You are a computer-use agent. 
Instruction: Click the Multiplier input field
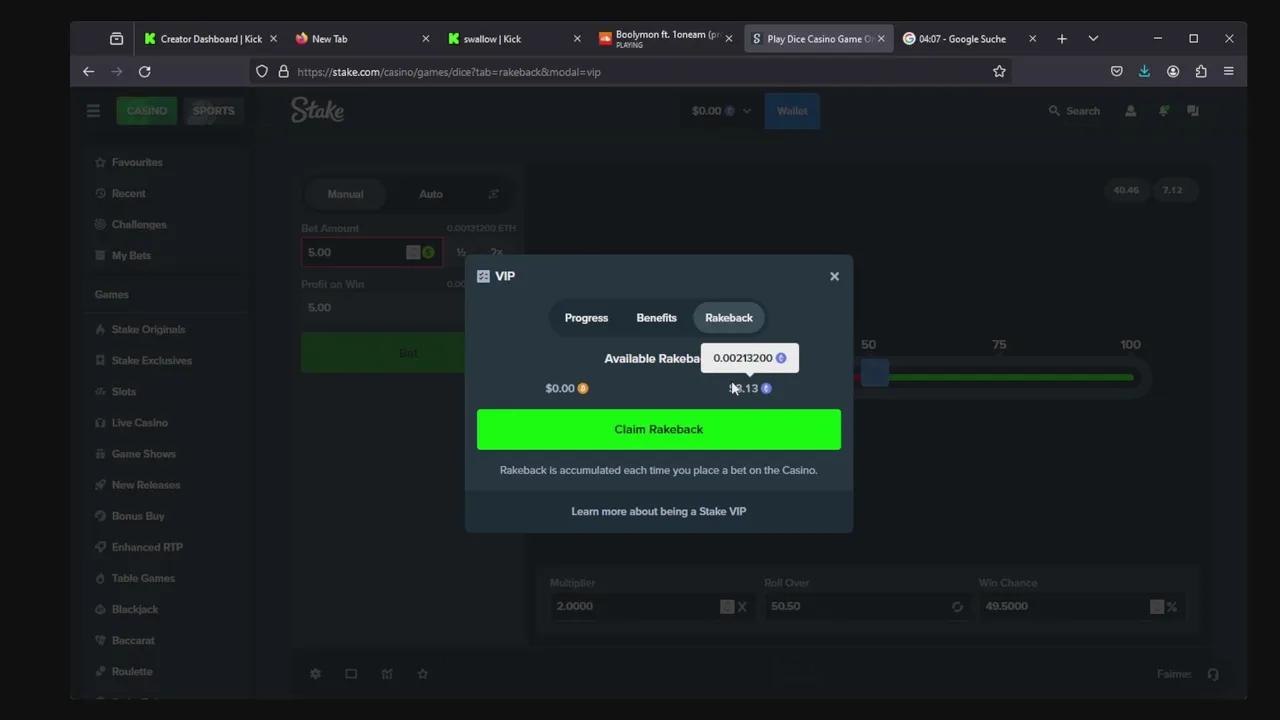tap(650, 606)
